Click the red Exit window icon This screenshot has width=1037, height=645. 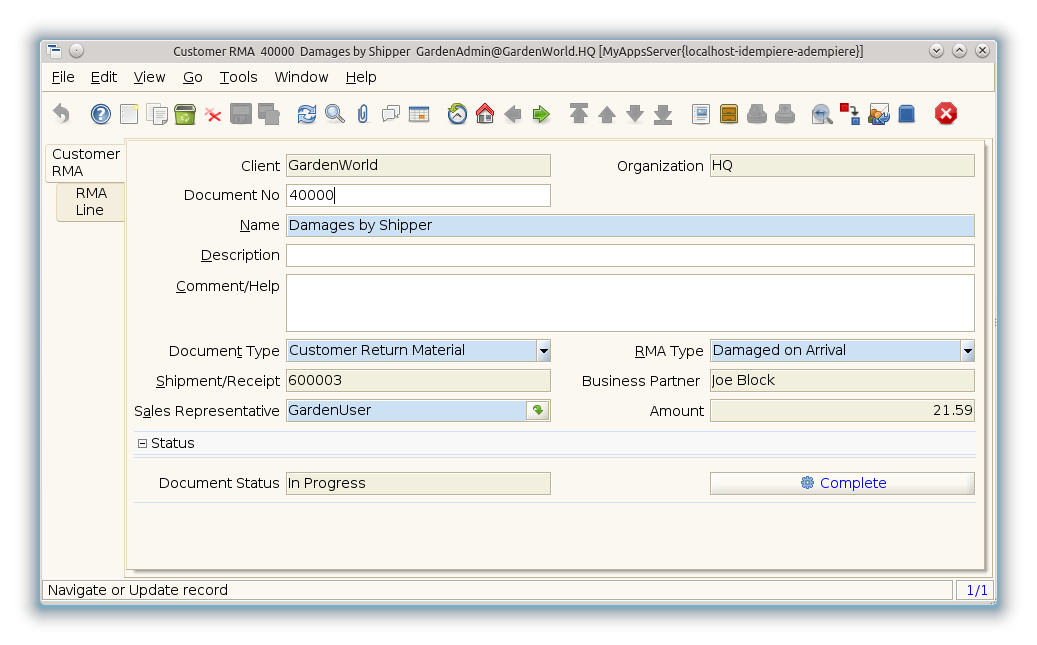946,114
